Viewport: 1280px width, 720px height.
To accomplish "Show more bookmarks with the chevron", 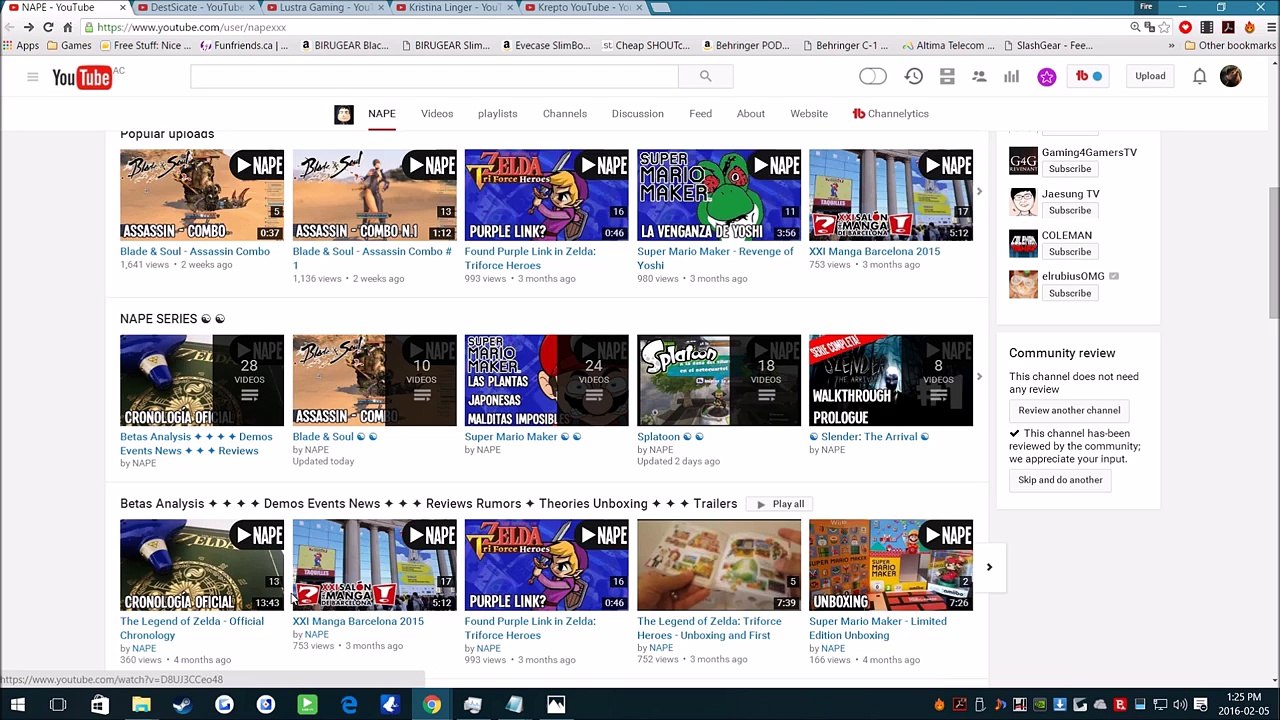I will click(x=1171, y=45).
